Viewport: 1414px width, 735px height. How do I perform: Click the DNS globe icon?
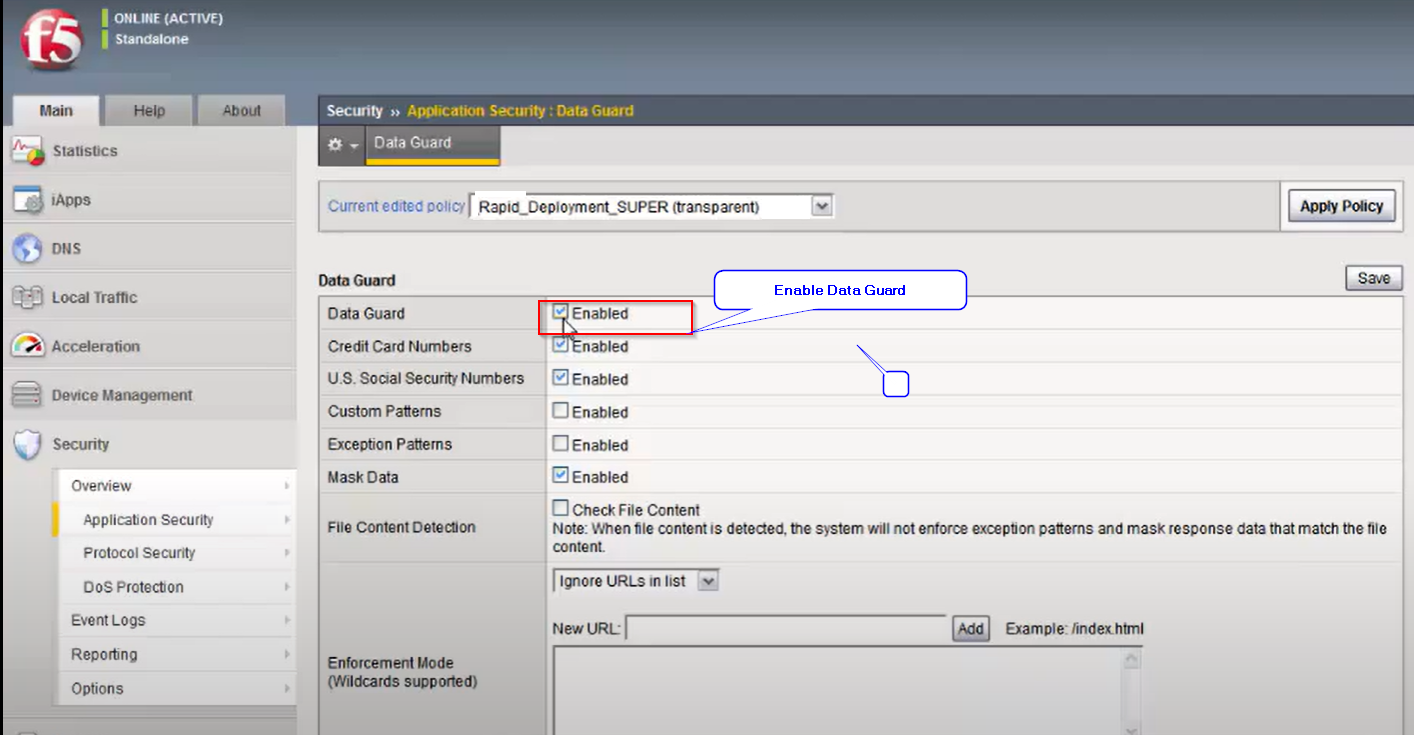click(28, 249)
